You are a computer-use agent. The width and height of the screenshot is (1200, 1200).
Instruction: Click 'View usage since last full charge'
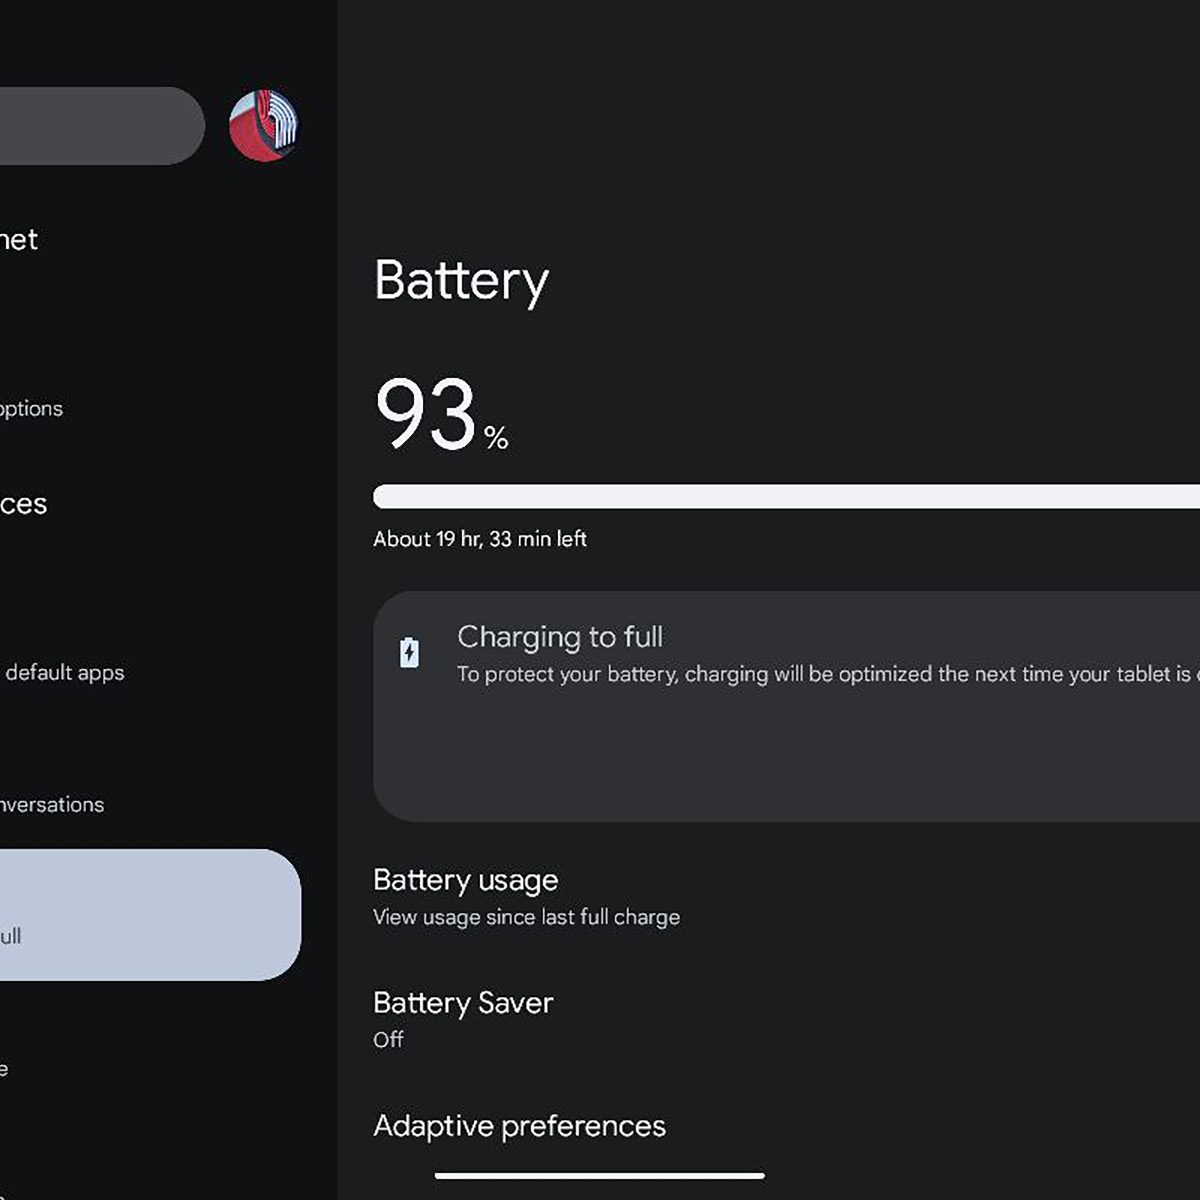pyautogui.click(x=526, y=917)
